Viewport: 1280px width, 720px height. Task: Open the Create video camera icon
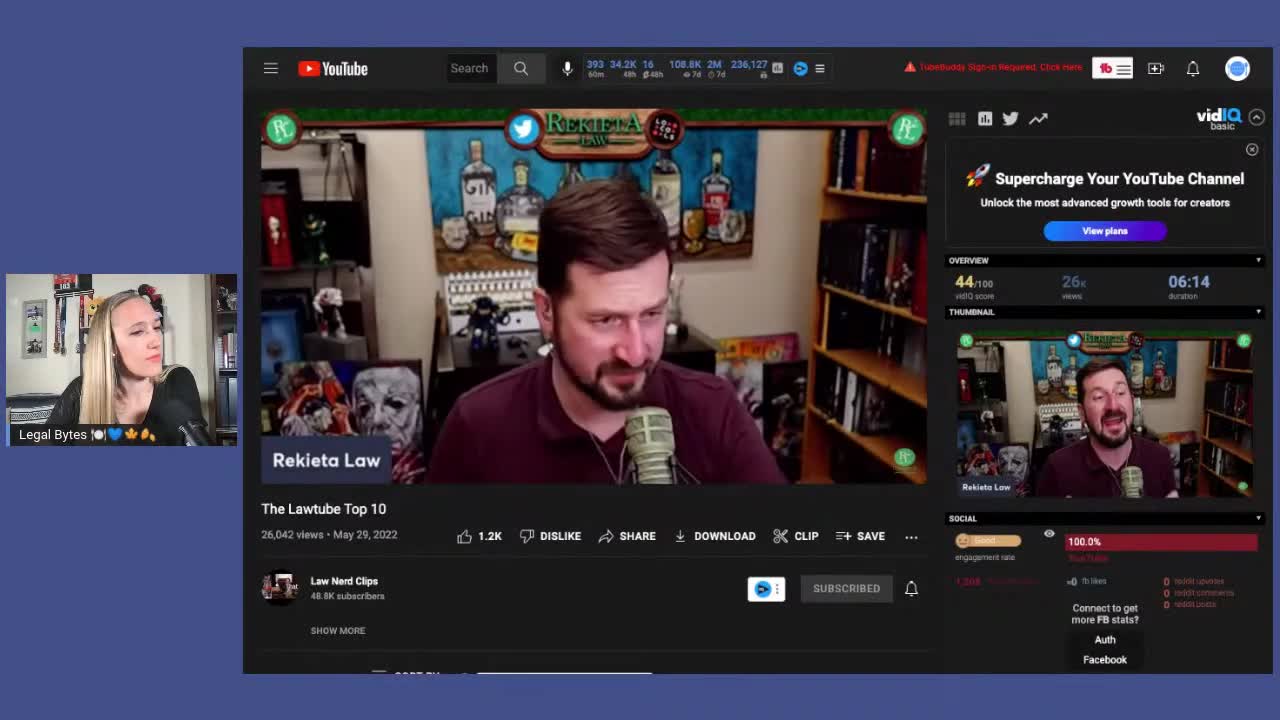(1156, 68)
